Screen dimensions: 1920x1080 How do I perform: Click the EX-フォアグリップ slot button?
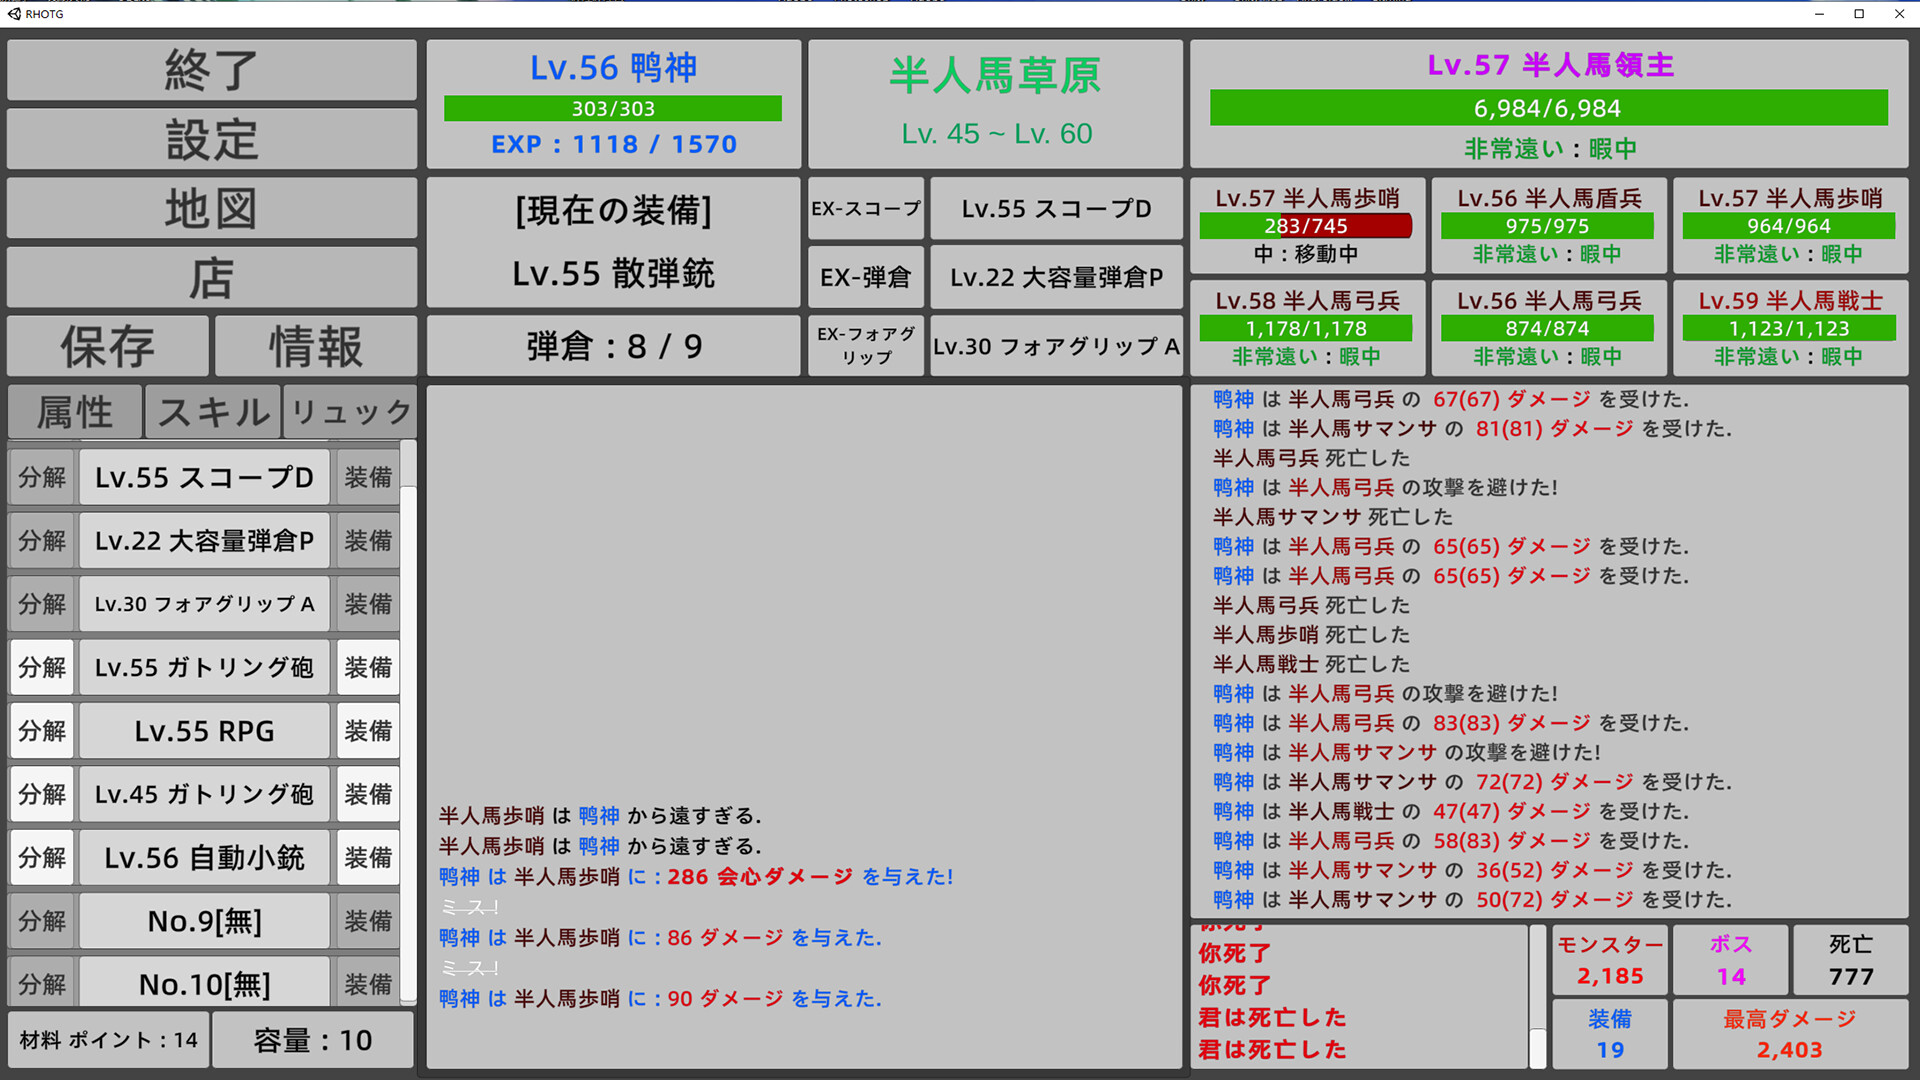pos(865,346)
